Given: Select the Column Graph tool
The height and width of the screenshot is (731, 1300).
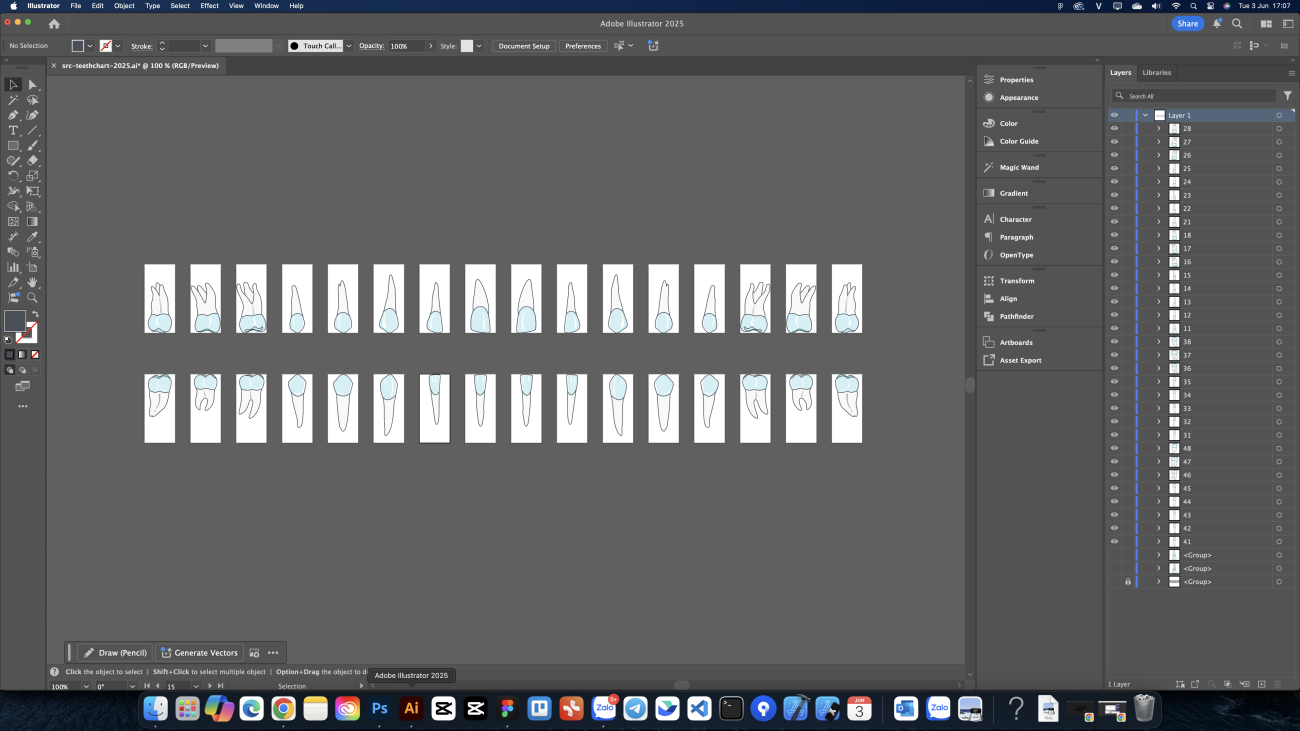Looking at the screenshot, I should [14, 267].
